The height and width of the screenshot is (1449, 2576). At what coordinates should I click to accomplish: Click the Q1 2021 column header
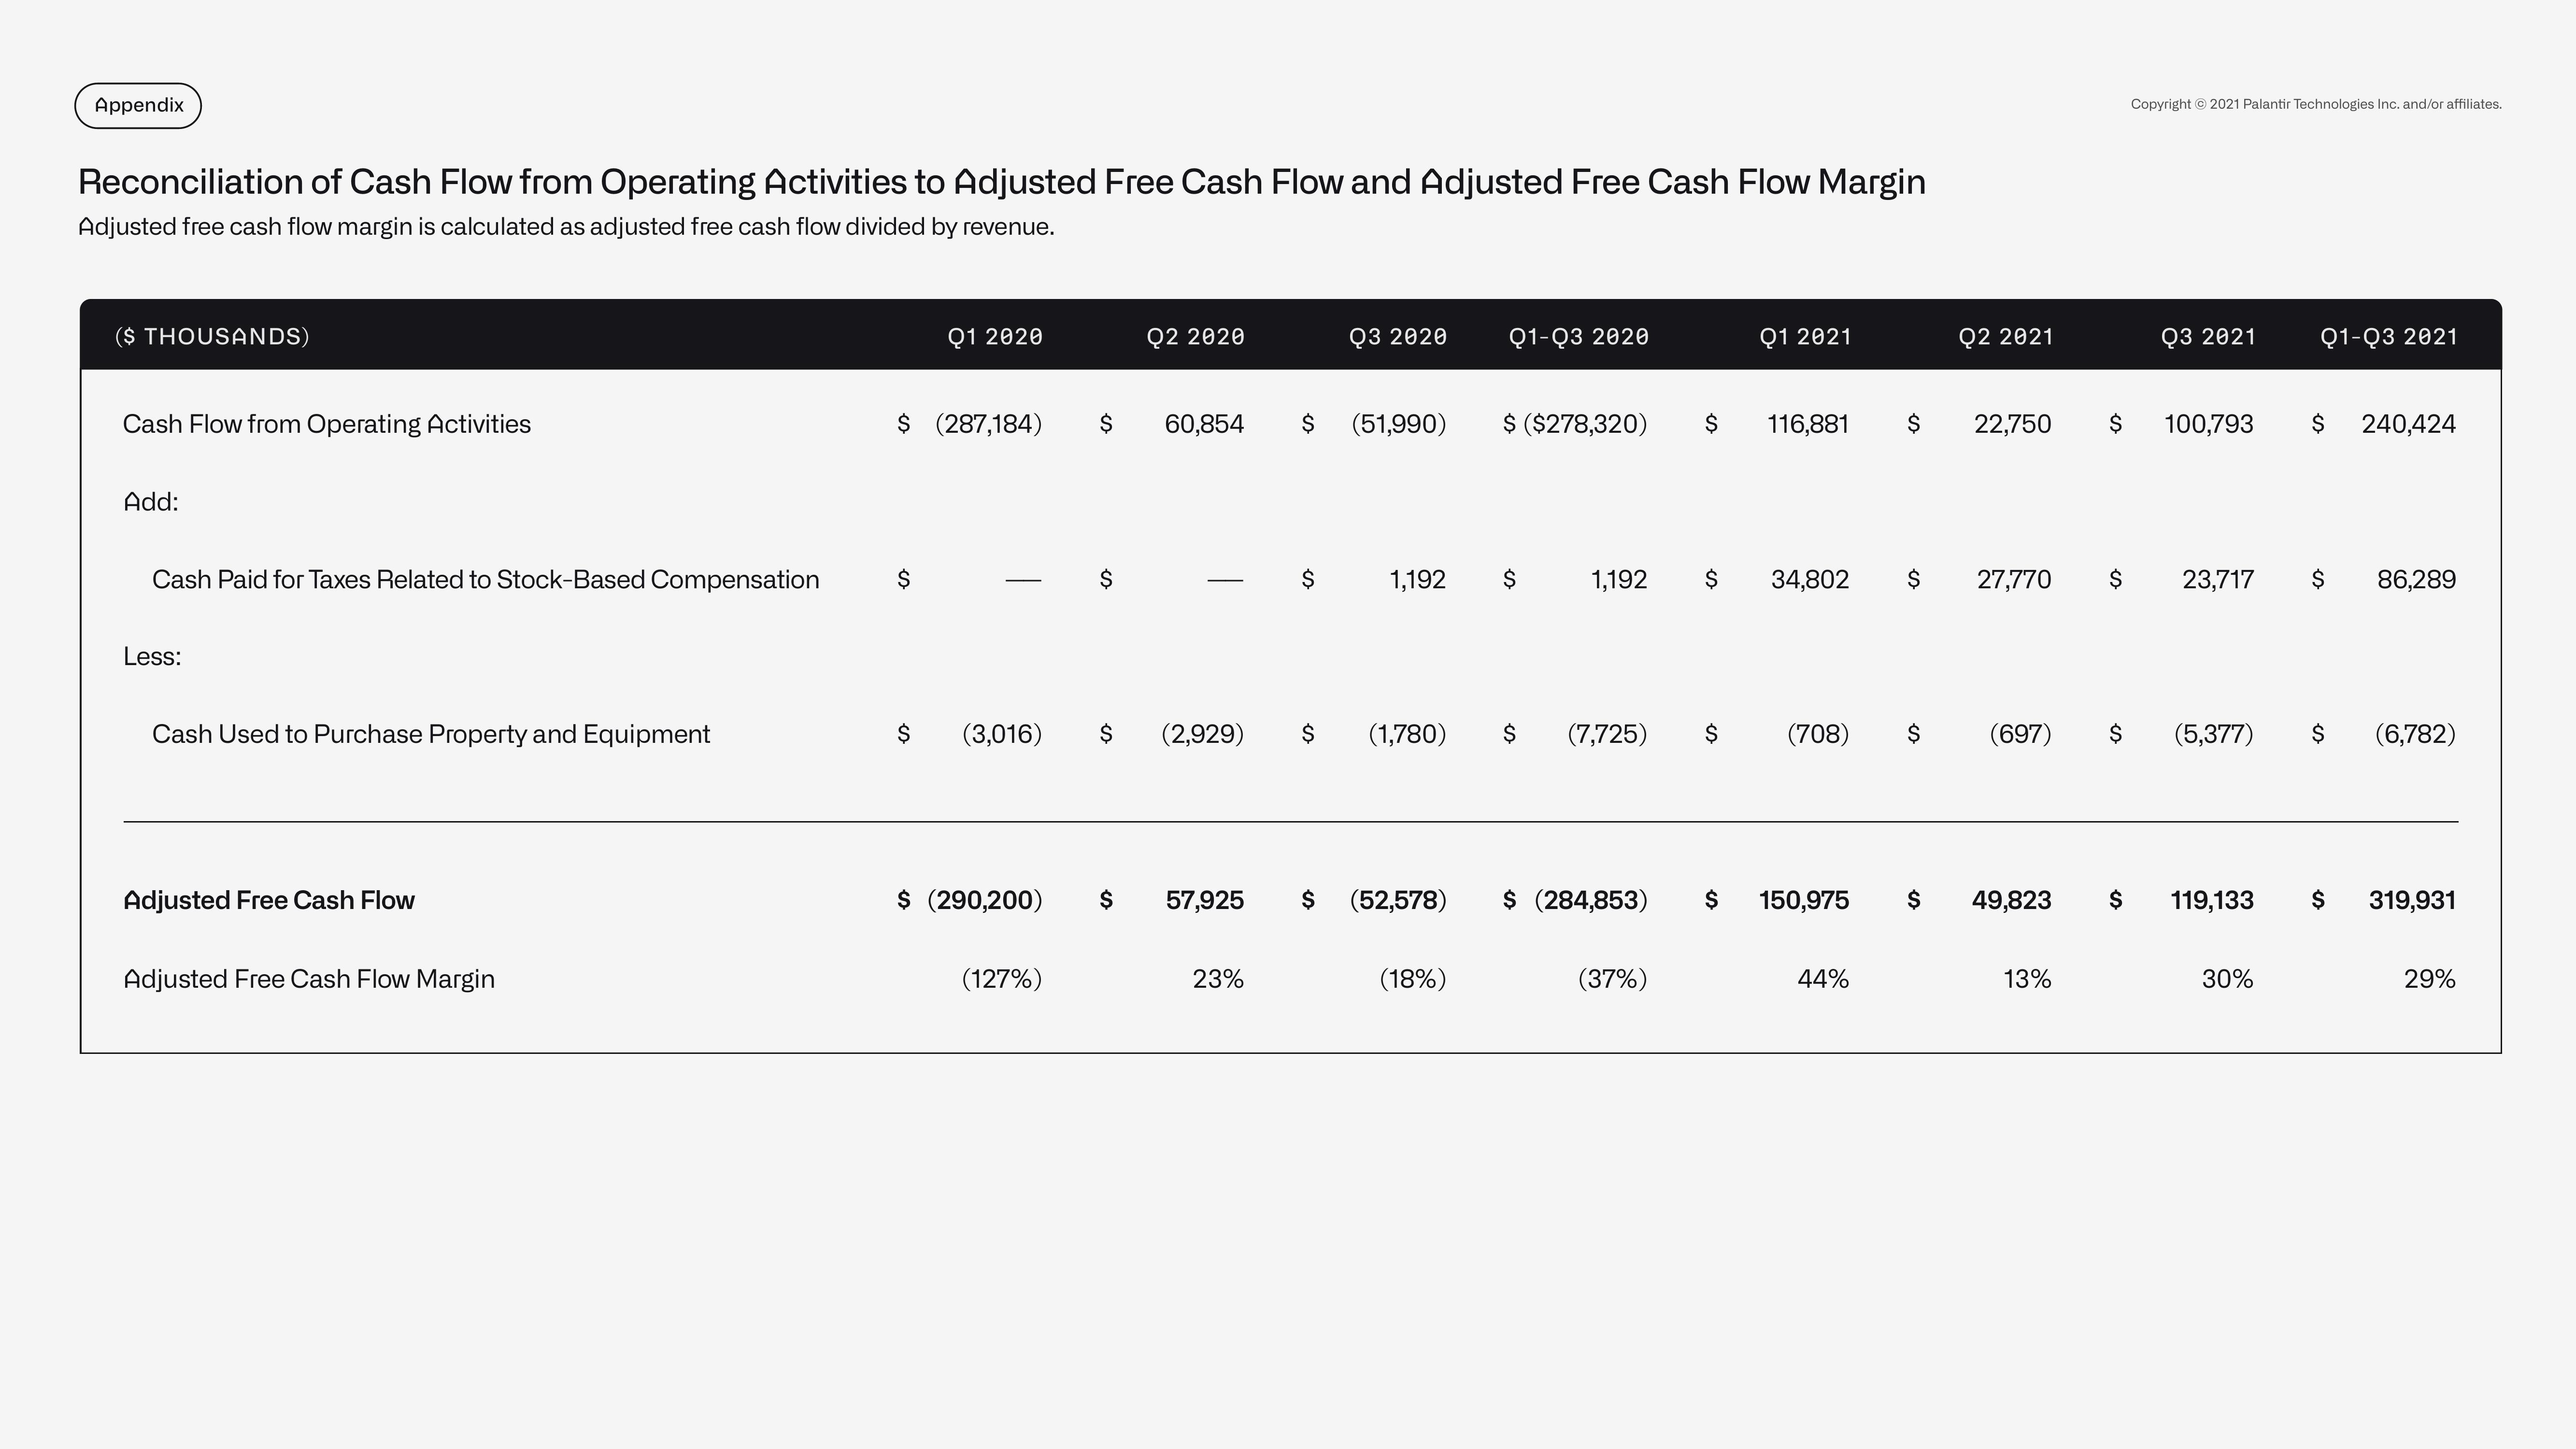coord(1805,337)
